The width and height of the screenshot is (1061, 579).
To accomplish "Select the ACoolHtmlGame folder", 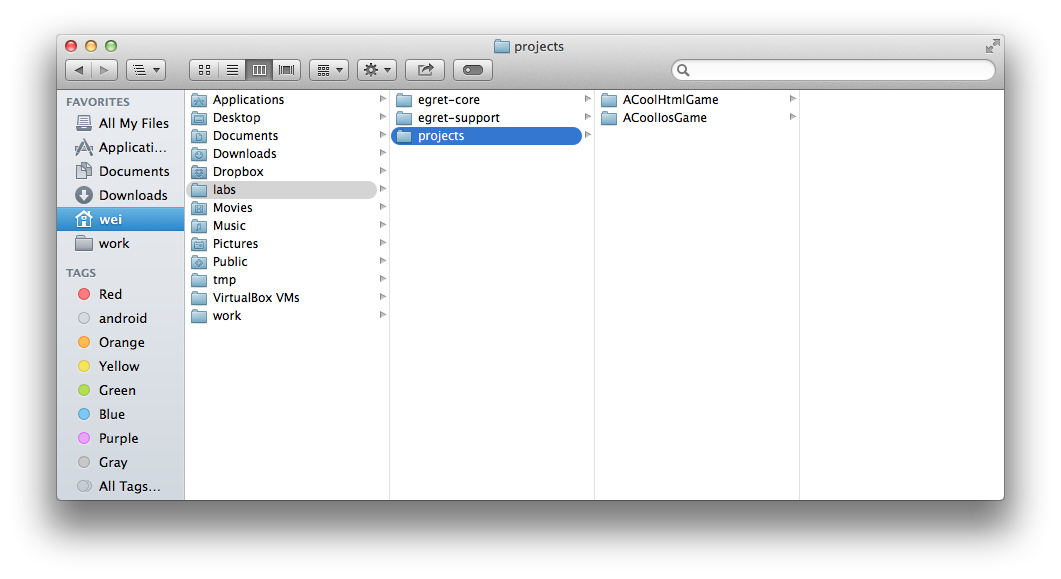I will 692,99.
